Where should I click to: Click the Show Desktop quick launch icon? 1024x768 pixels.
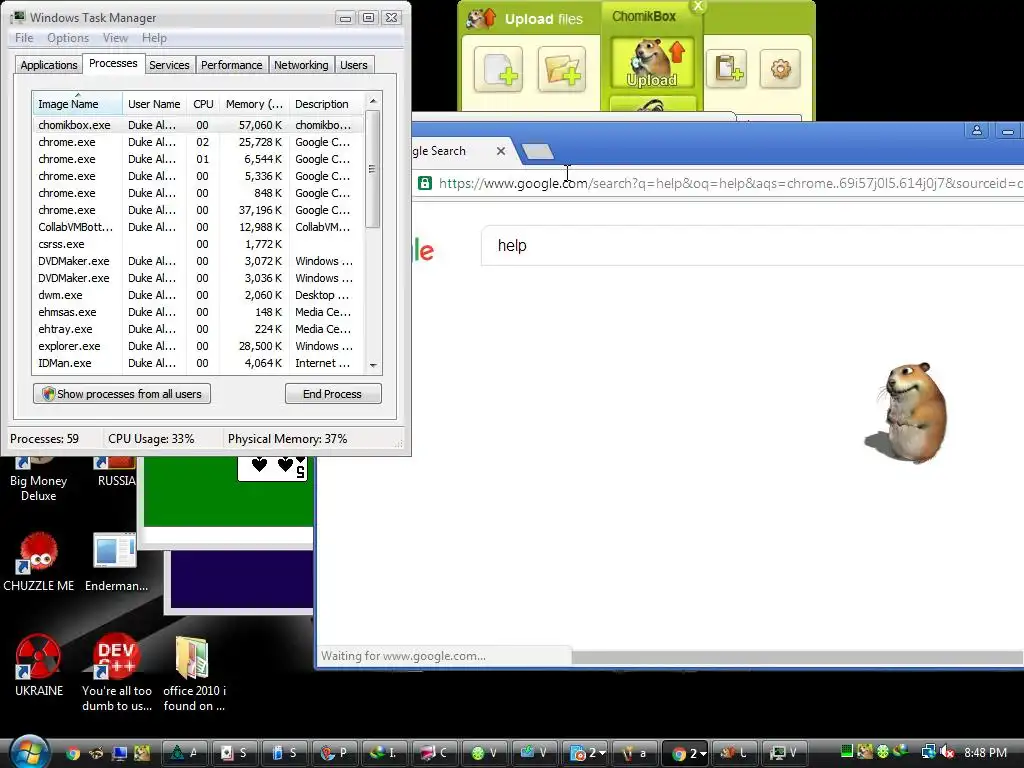pyautogui.click(x=120, y=753)
